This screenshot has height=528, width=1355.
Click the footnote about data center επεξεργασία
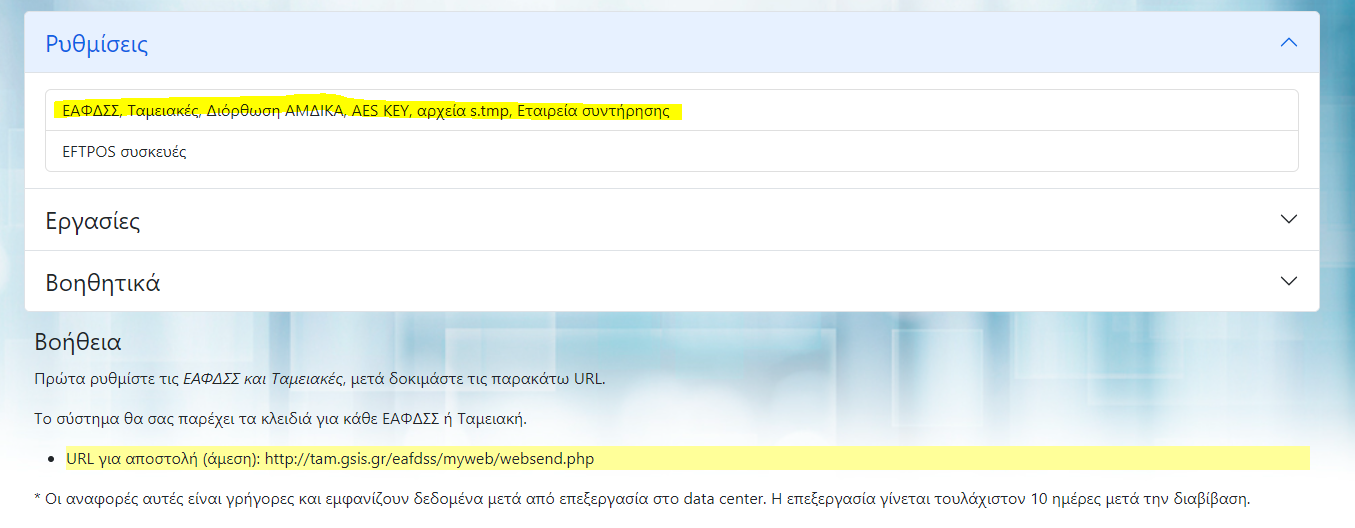pyautogui.click(x=642, y=498)
